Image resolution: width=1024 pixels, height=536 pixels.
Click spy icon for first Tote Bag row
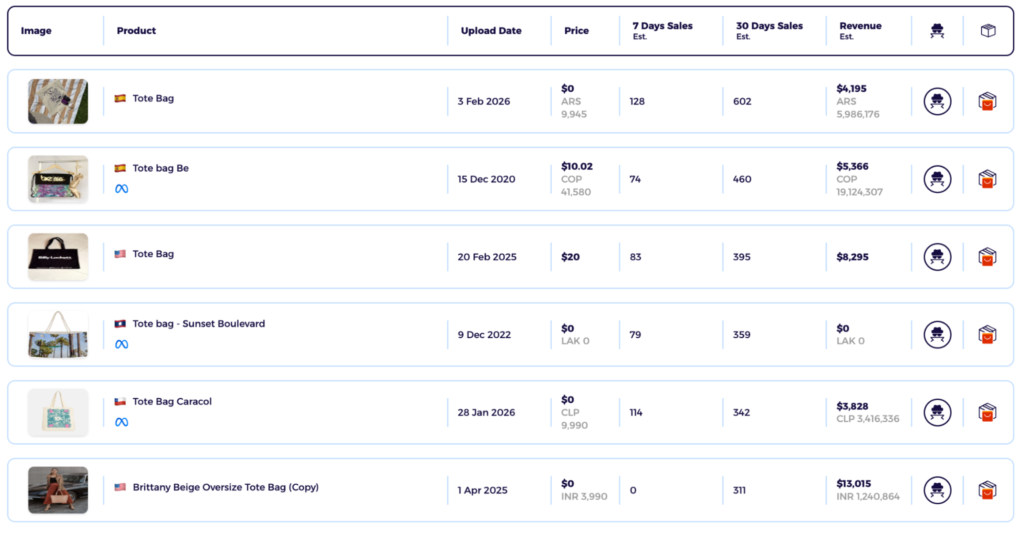[937, 101]
